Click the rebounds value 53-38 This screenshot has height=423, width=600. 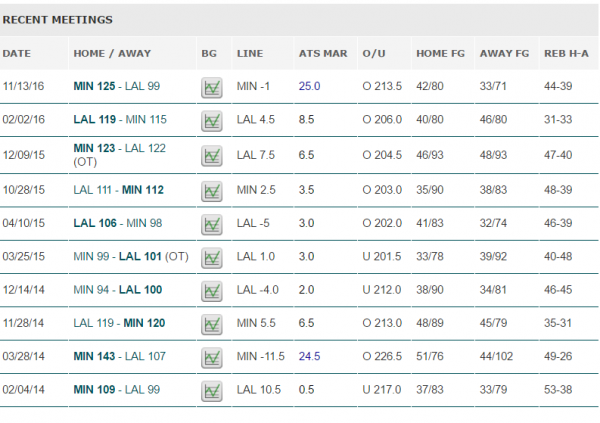tap(558, 390)
